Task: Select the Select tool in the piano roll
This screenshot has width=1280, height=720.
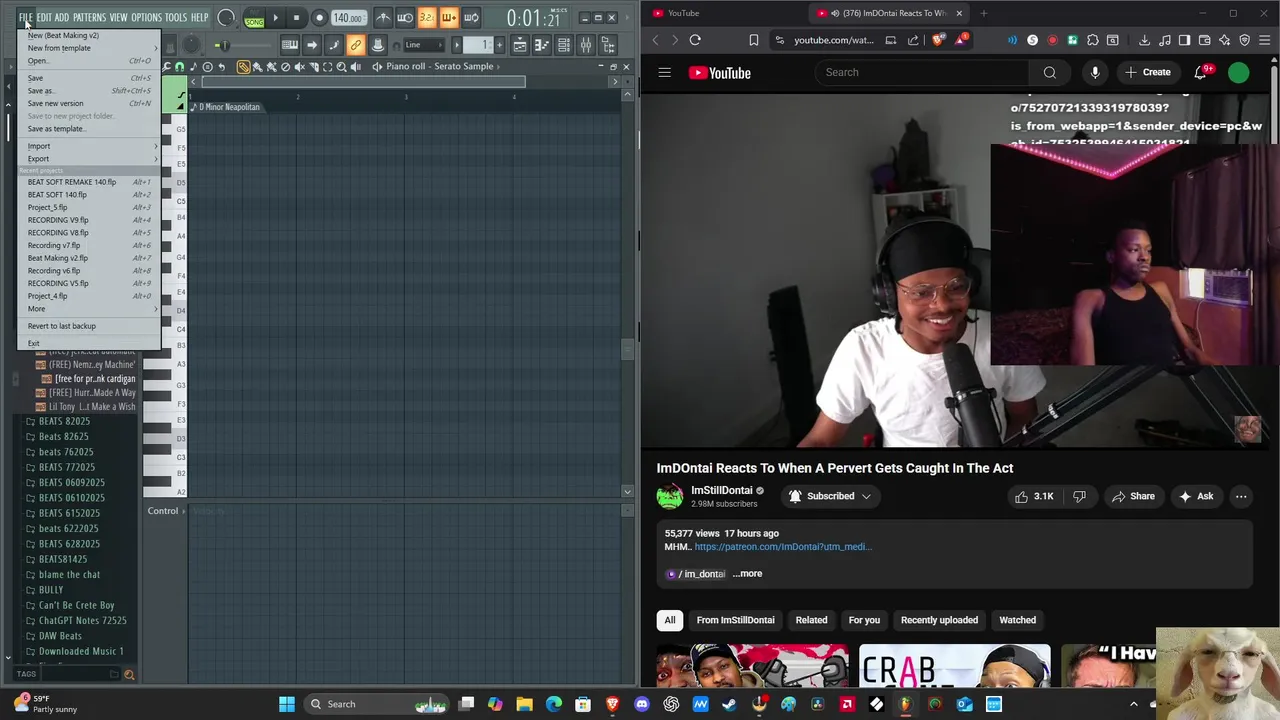Action: (x=327, y=67)
